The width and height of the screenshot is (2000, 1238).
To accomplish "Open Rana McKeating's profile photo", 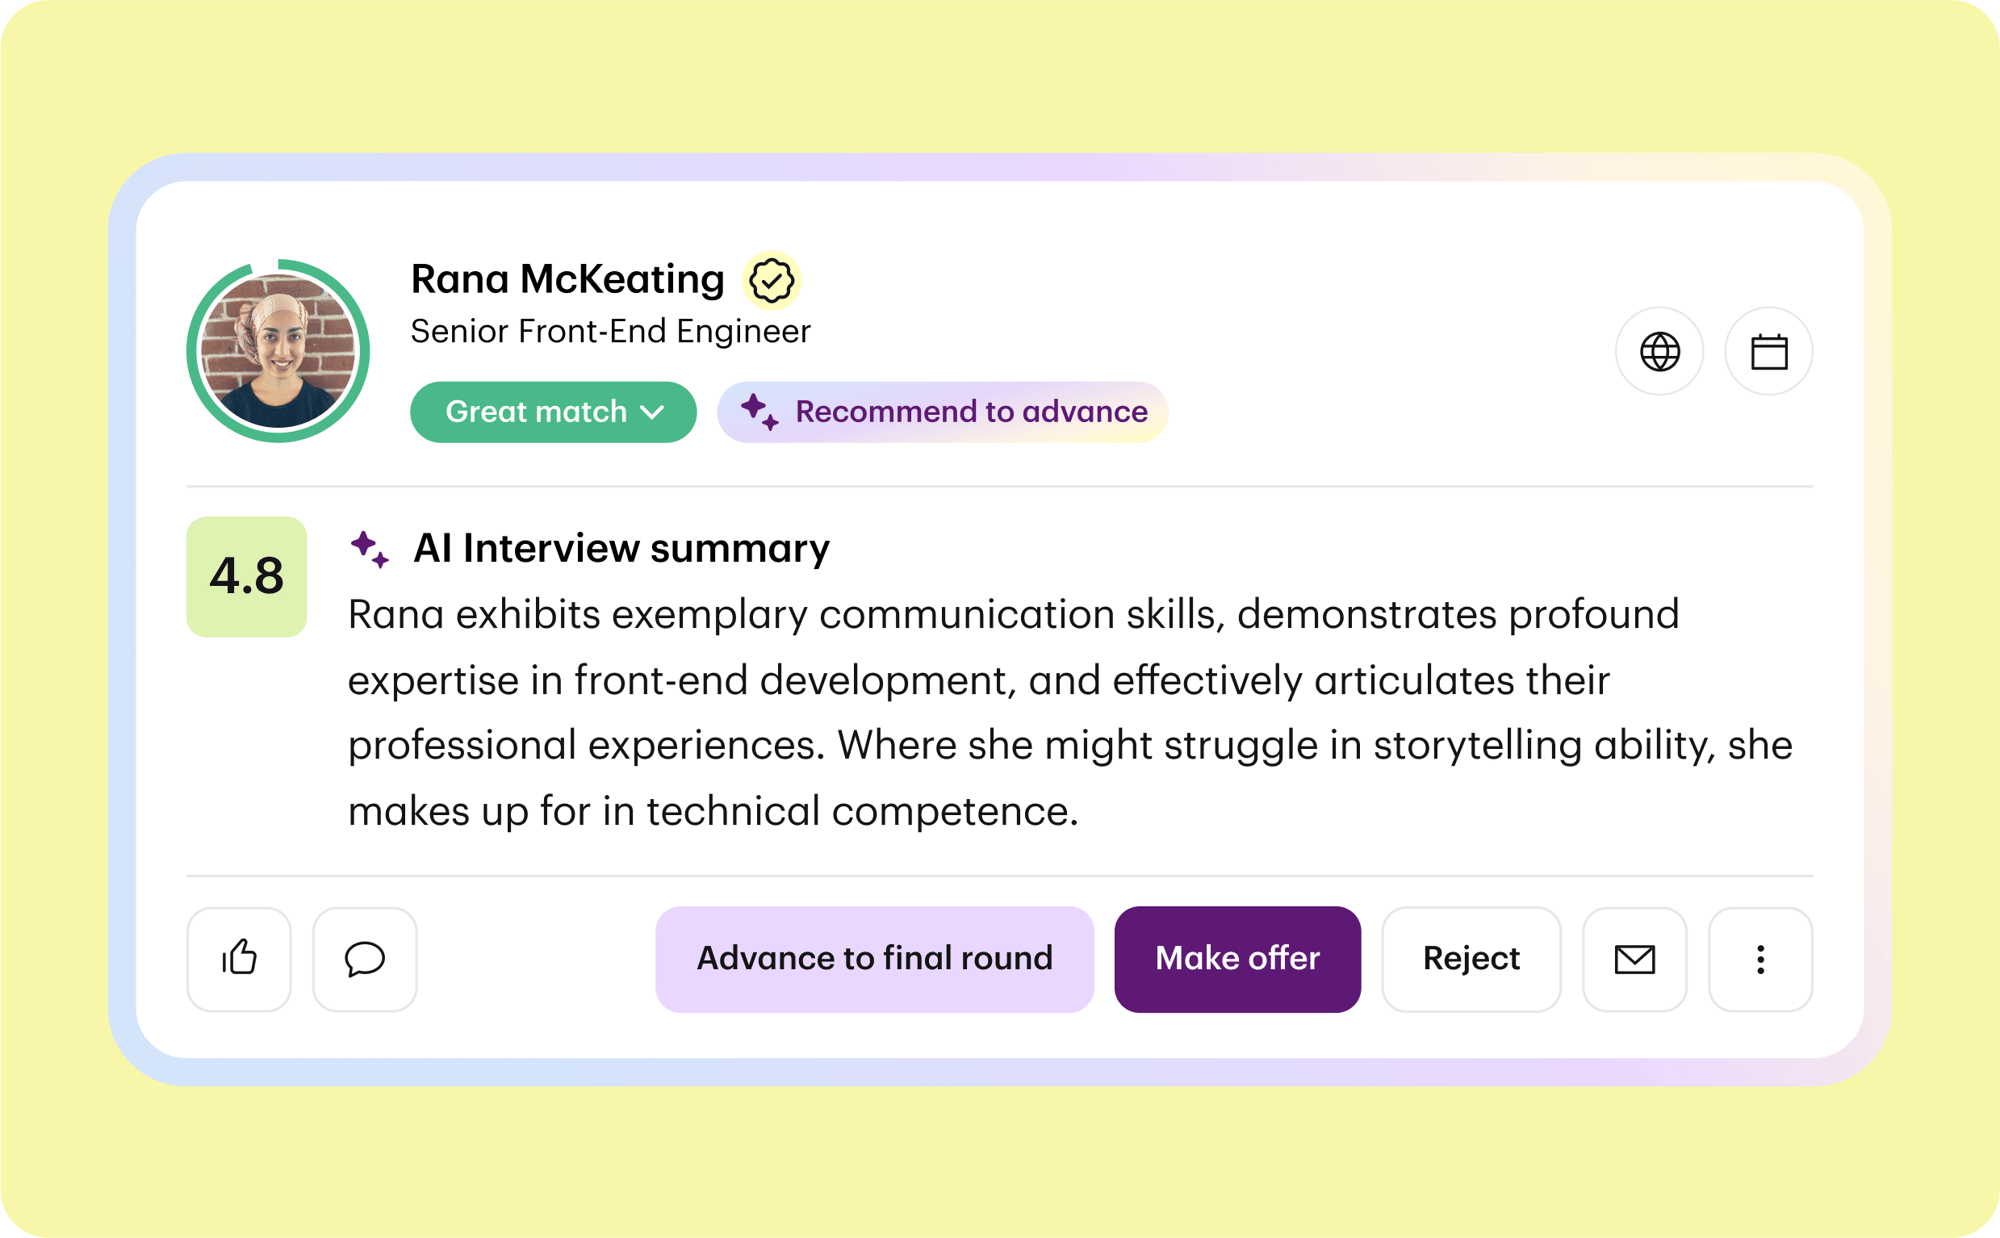I will (x=278, y=351).
